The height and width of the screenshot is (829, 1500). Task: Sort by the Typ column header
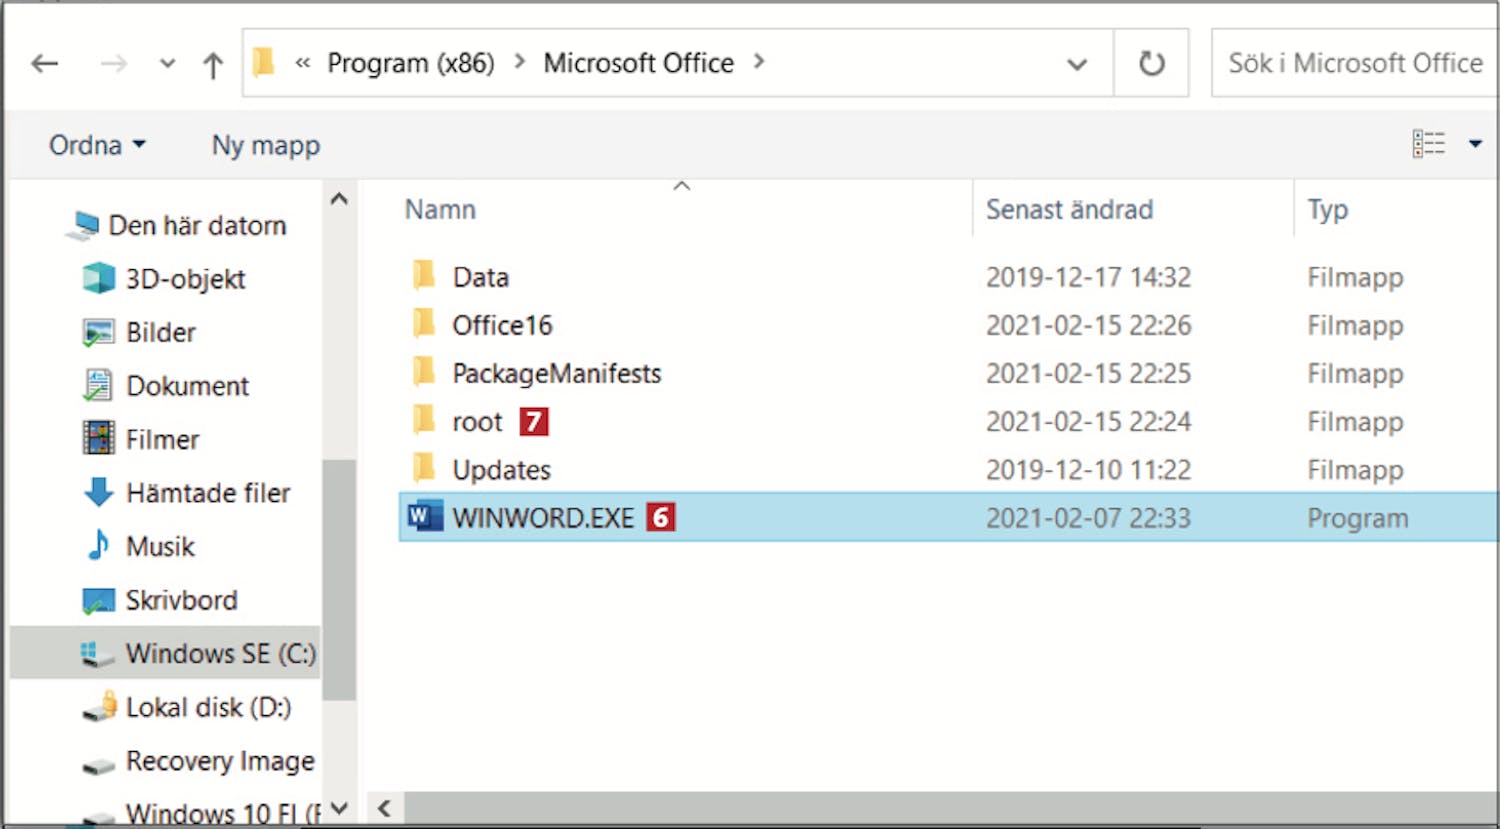[1328, 210]
